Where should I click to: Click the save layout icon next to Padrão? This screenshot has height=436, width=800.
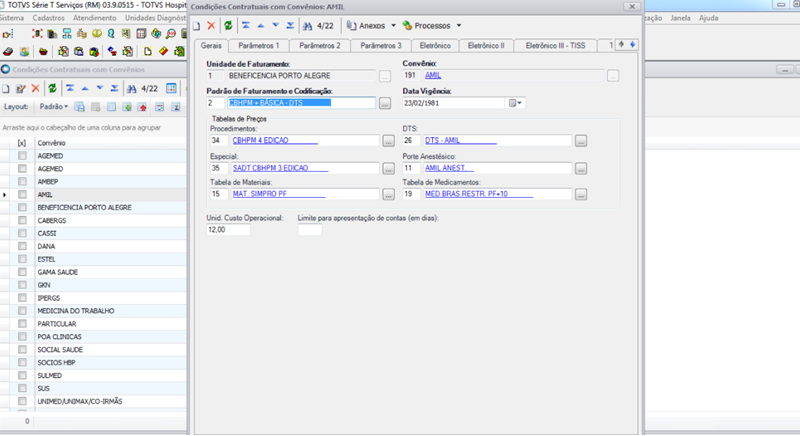pos(80,107)
